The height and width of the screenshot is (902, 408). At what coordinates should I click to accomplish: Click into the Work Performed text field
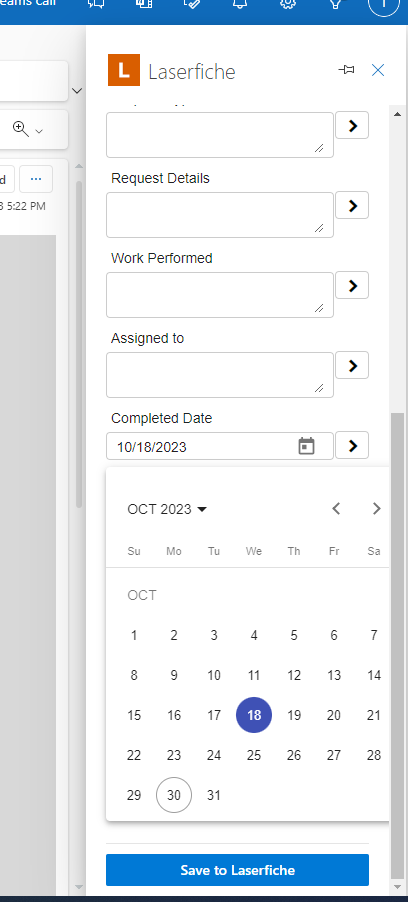tap(220, 295)
